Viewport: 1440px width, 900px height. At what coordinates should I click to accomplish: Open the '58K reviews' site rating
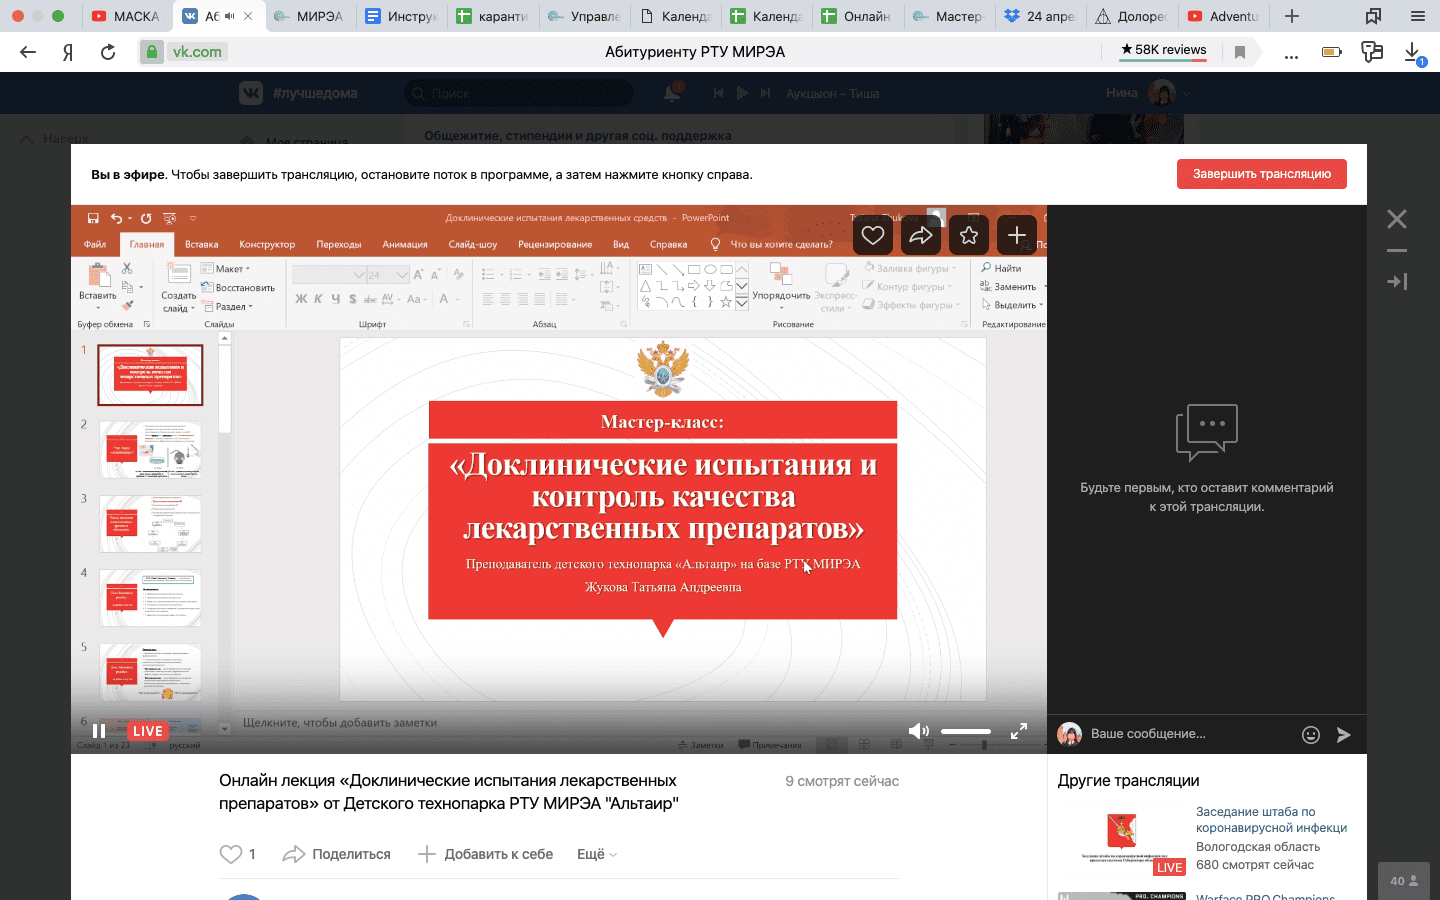click(1163, 50)
